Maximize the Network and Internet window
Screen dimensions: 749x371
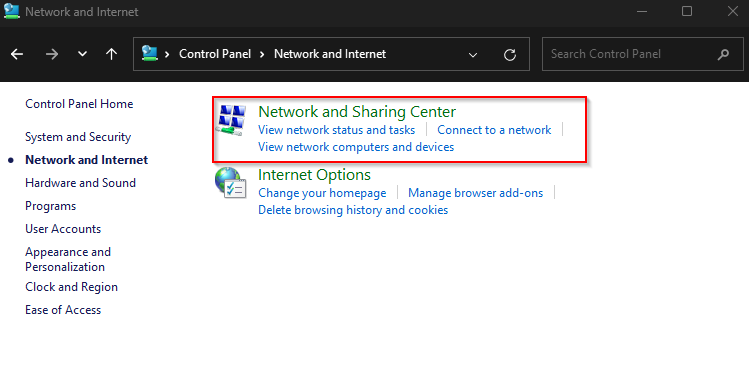tap(687, 11)
